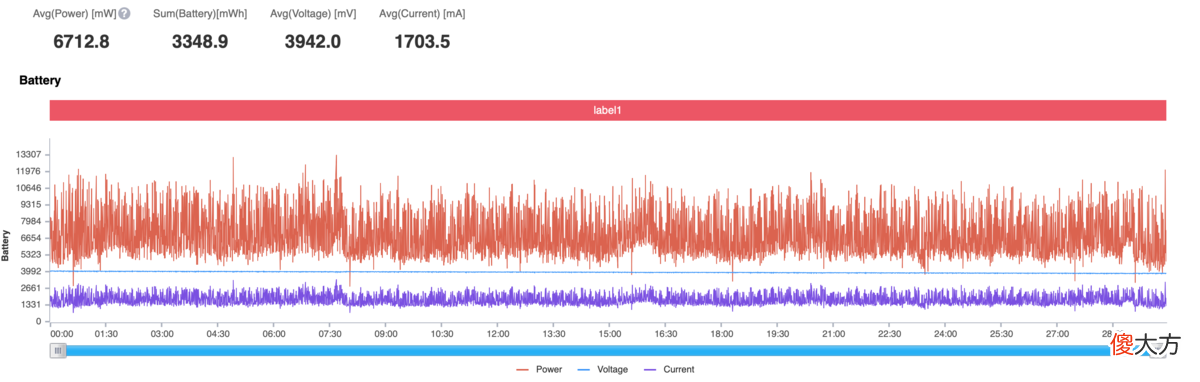Click the 07:30 time axis tick label
1200x382 pixels.
330,334
